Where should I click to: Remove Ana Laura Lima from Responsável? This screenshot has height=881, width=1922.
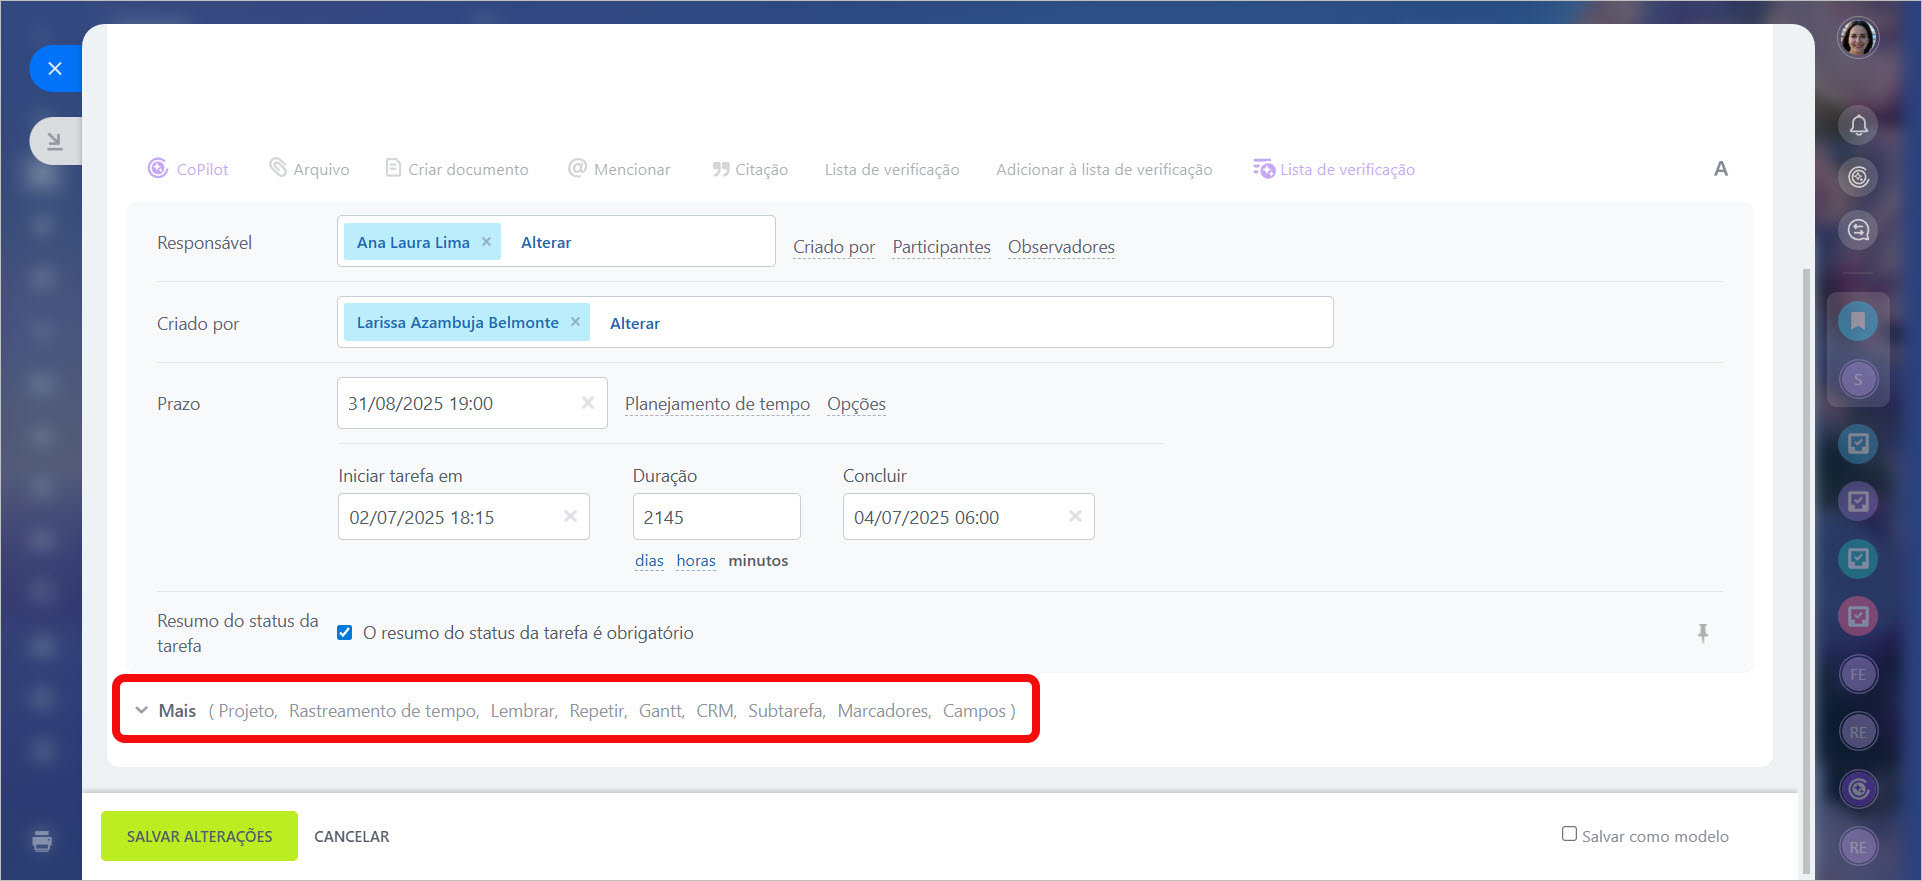[x=486, y=242]
